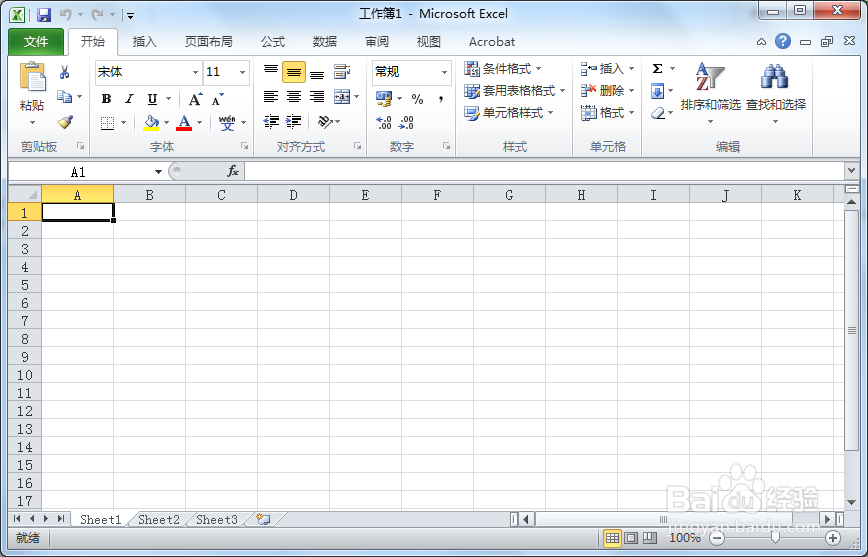The image size is (868, 557).
Task: Open the 文件 File tab
Action: click(x=36, y=42)
